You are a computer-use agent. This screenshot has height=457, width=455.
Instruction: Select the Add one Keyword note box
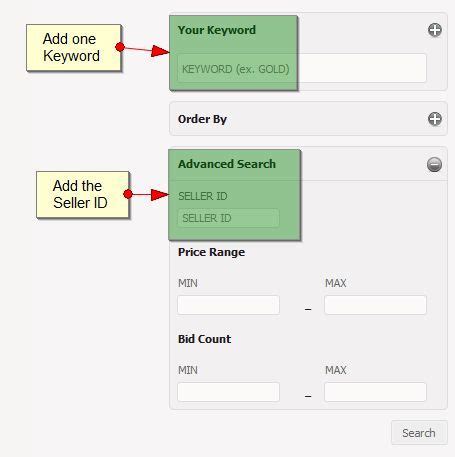pos(74,47)
